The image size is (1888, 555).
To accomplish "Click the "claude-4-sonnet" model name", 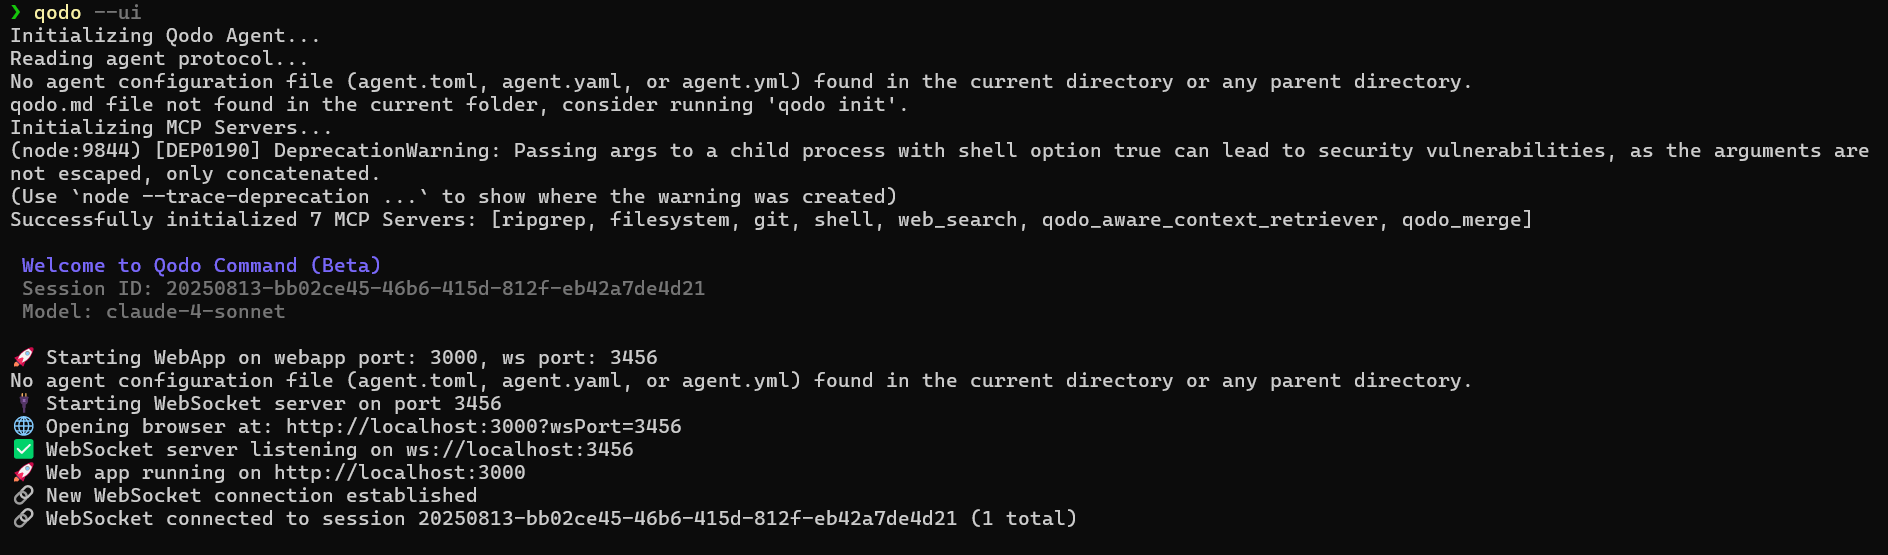I will (195, 312).
